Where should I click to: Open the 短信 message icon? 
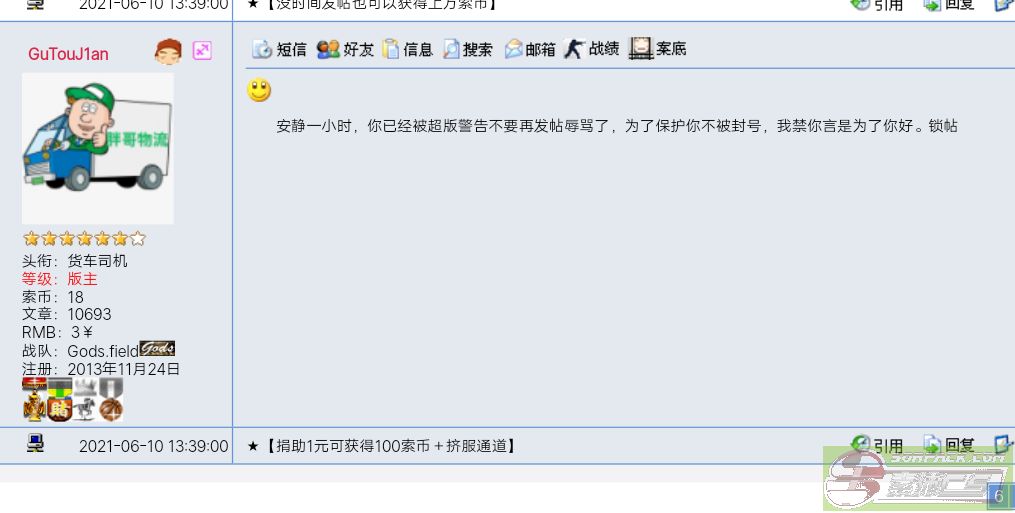(279, 49)
